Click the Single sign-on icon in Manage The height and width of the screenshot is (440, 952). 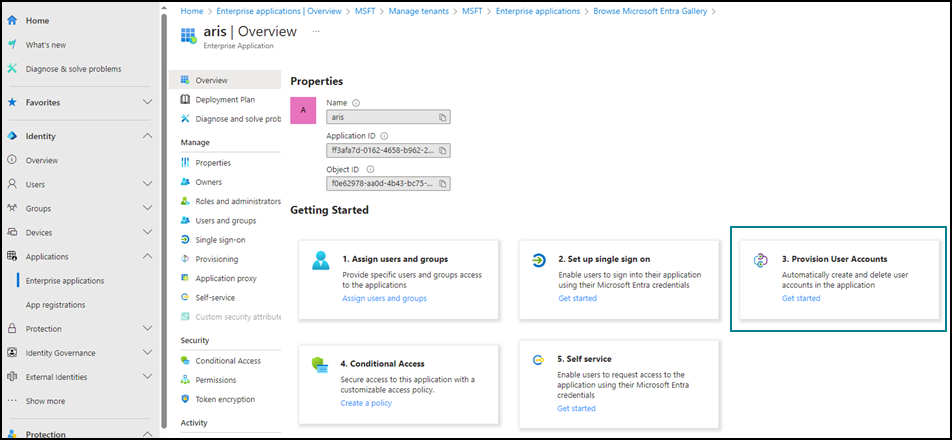tap(185, 240)
